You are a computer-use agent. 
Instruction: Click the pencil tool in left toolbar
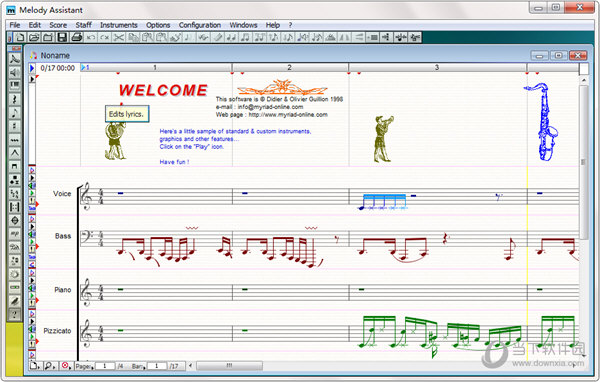(x=15, y=301)
